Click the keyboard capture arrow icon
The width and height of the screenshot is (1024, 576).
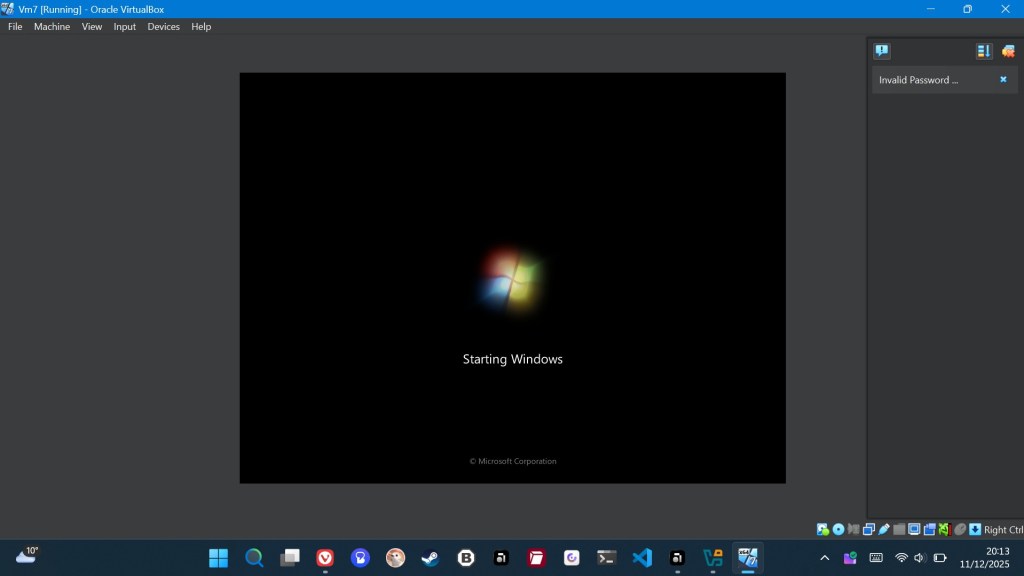tap(975, 529)
